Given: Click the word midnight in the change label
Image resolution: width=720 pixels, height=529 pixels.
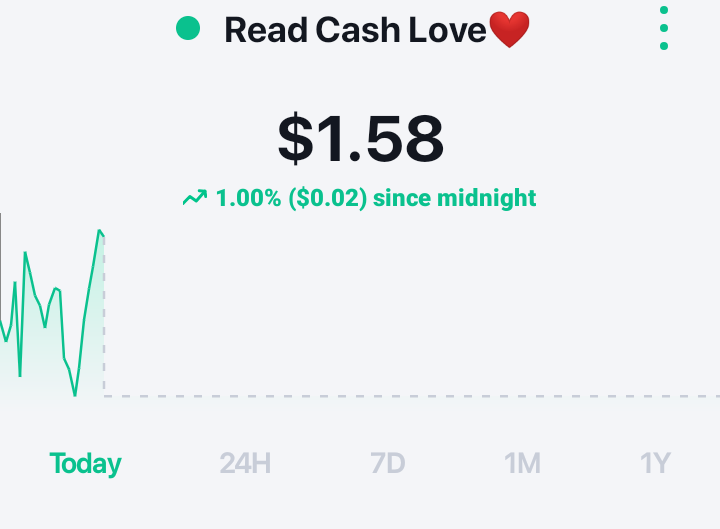Looking at the screenshot, I should coord(486,198).
